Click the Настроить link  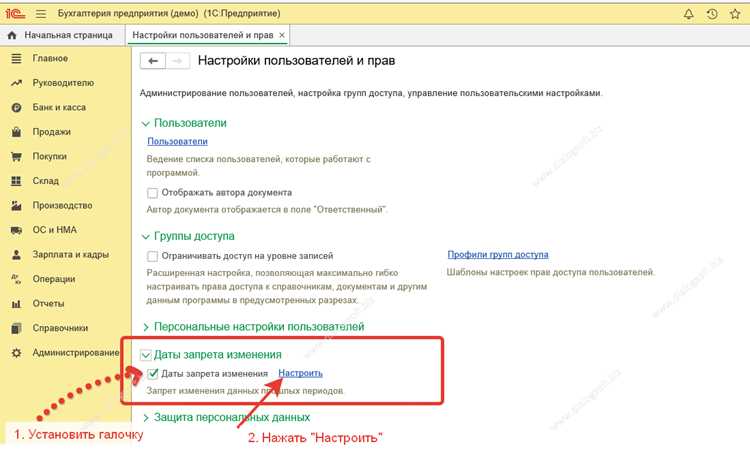coord(300,373)
